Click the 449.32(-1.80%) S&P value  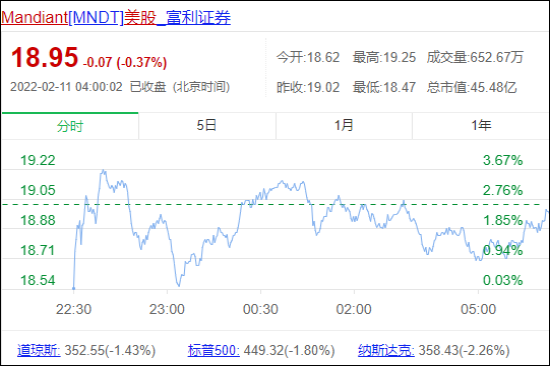(289, 350)
